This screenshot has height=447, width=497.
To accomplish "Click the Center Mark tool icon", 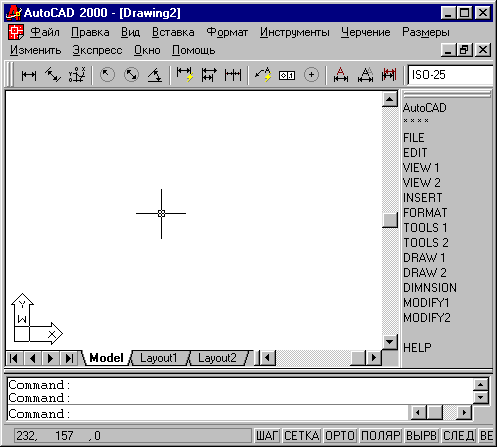I will click(311, 75).
